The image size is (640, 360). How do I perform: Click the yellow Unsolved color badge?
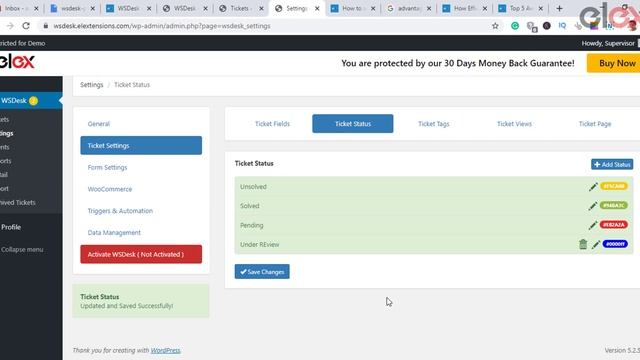coord(614,186)
